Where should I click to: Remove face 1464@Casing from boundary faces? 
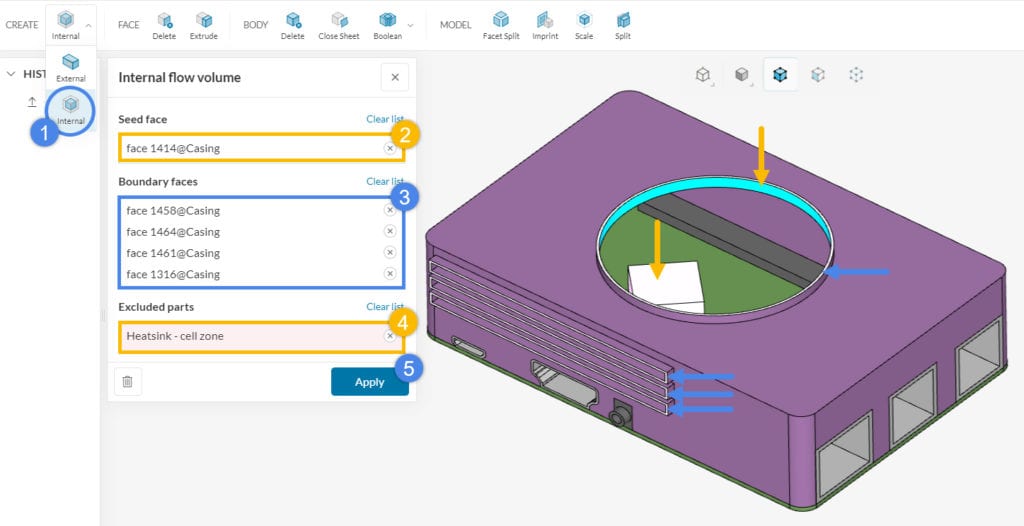pyautogui.click(x=390, y=231)
